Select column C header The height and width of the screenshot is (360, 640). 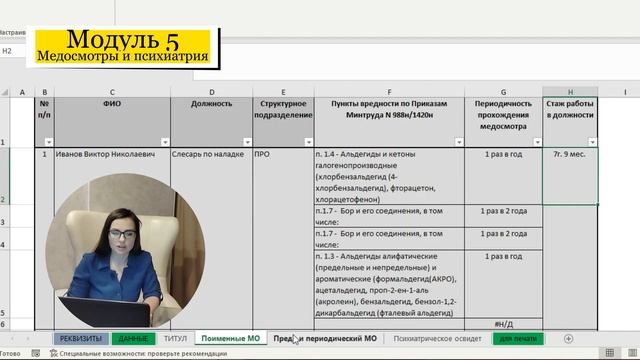(112, 92)
